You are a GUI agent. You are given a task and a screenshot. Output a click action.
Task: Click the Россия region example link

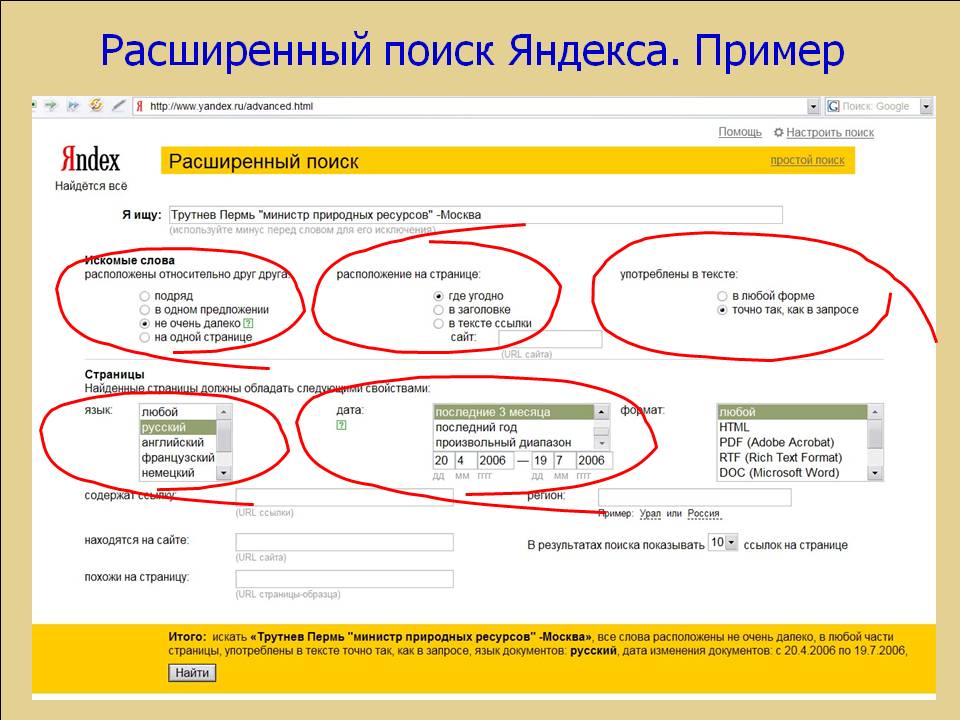(x=703, y=514)
